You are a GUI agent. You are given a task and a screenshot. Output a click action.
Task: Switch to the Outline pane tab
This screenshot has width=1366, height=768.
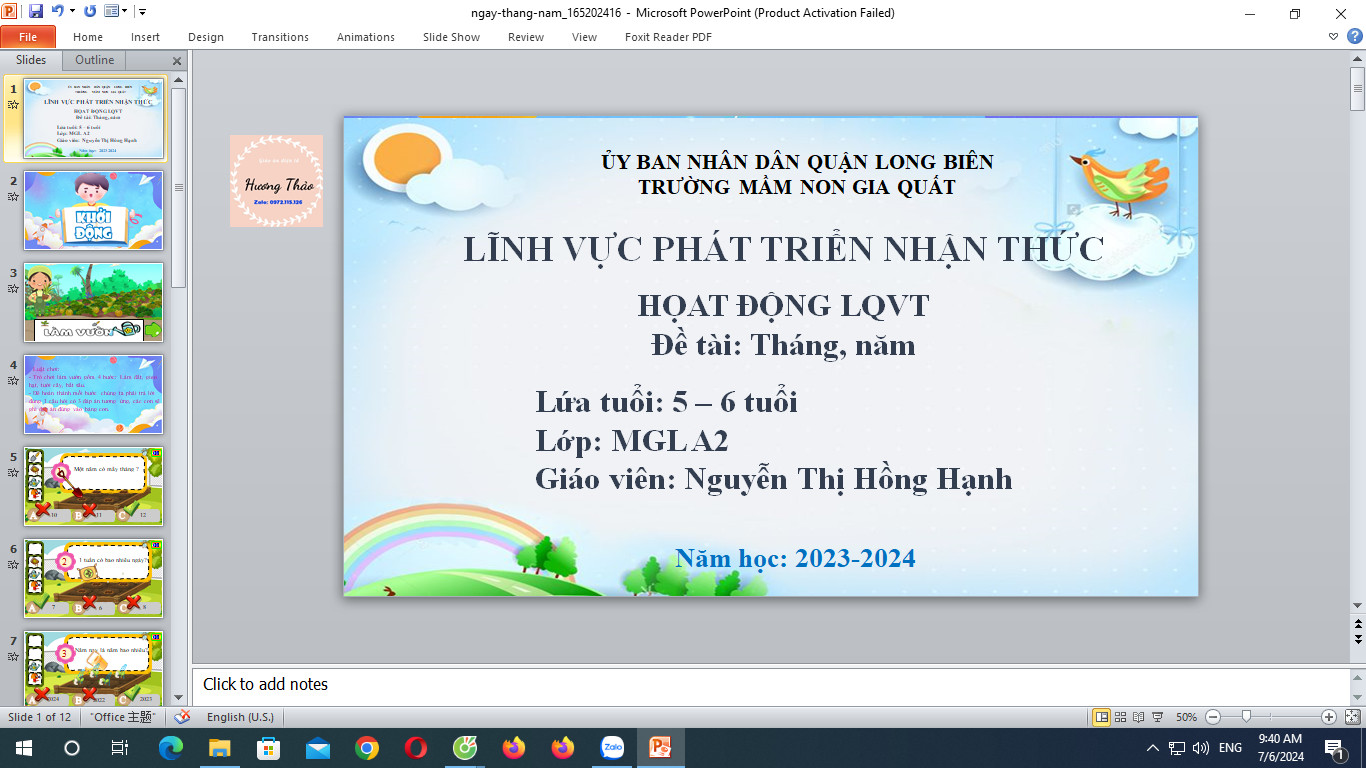click(x=95, y=60)
